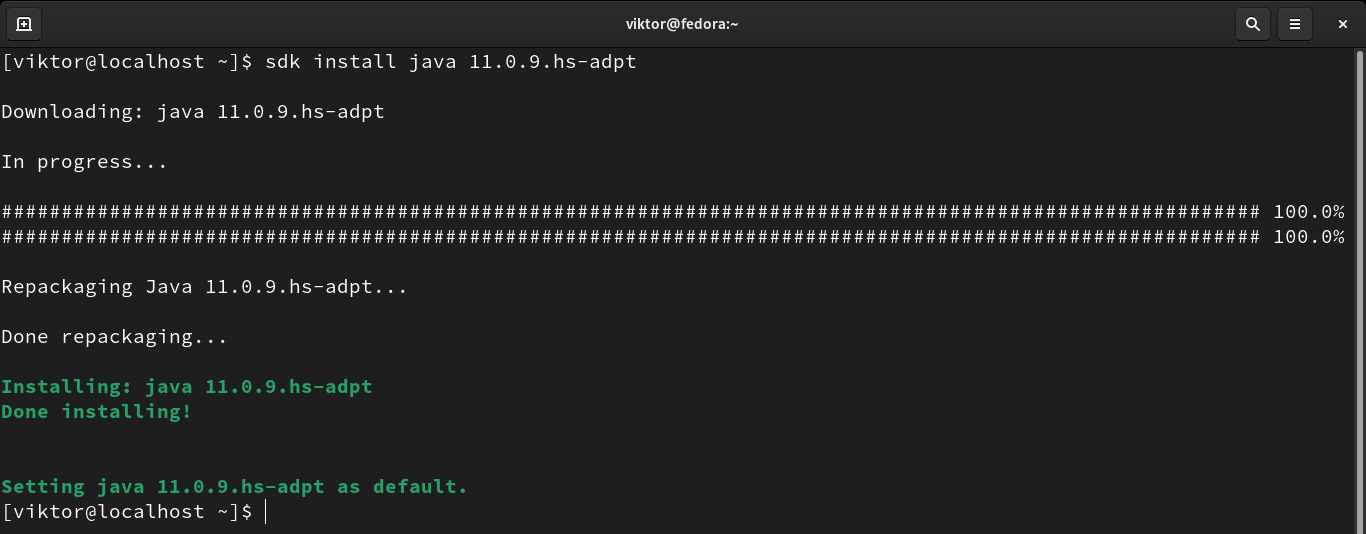The height and width of the screenshot is (534, 1366).
Task: Close the terminal window
Action: (1342, 24)
